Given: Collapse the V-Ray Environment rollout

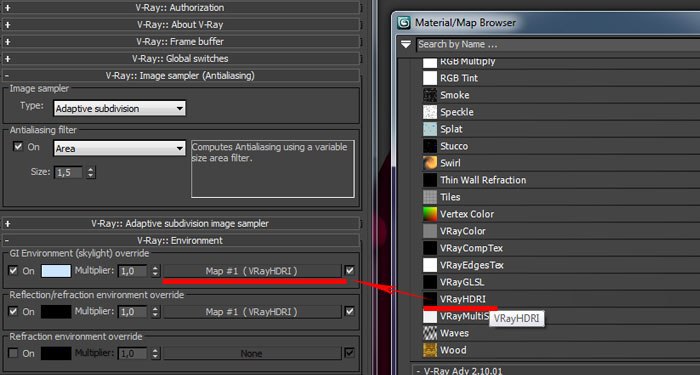Looking at the screenshot, I should (x=181, y=240).
